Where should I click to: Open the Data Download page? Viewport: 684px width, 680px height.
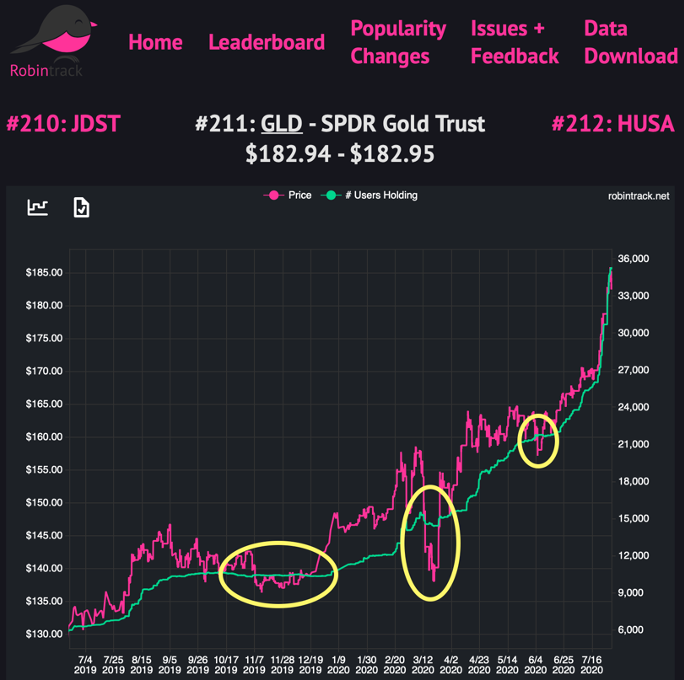coord(630,42)
